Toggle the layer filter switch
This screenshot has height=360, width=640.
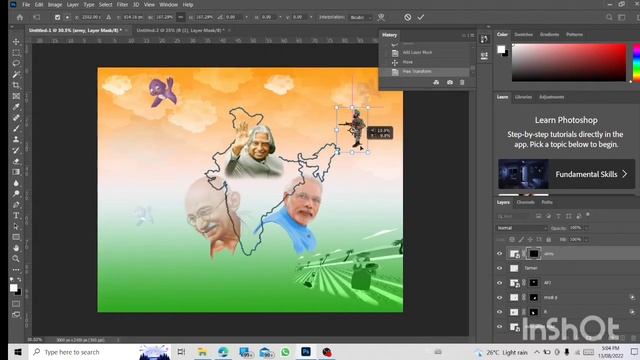pyautogui.click(x=588, y=215)
